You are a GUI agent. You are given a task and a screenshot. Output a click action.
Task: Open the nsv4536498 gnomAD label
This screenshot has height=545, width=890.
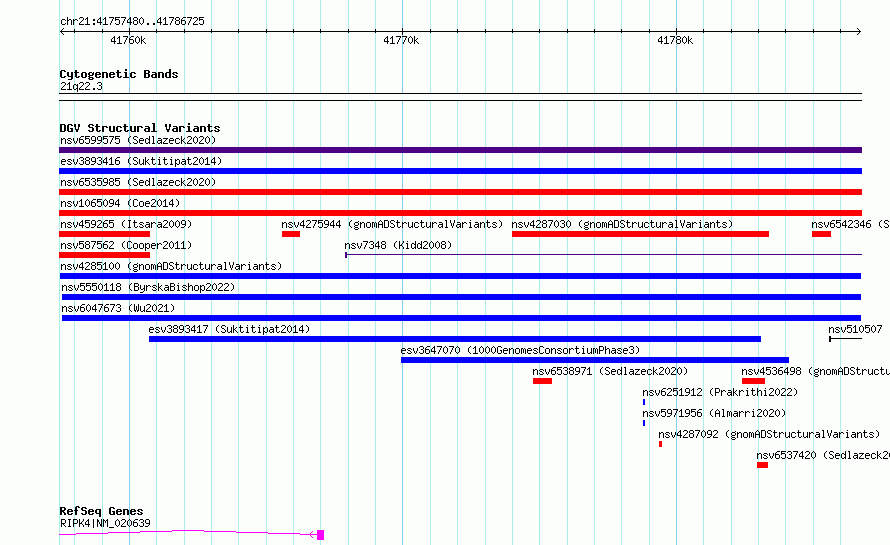(x=815, y=371)
